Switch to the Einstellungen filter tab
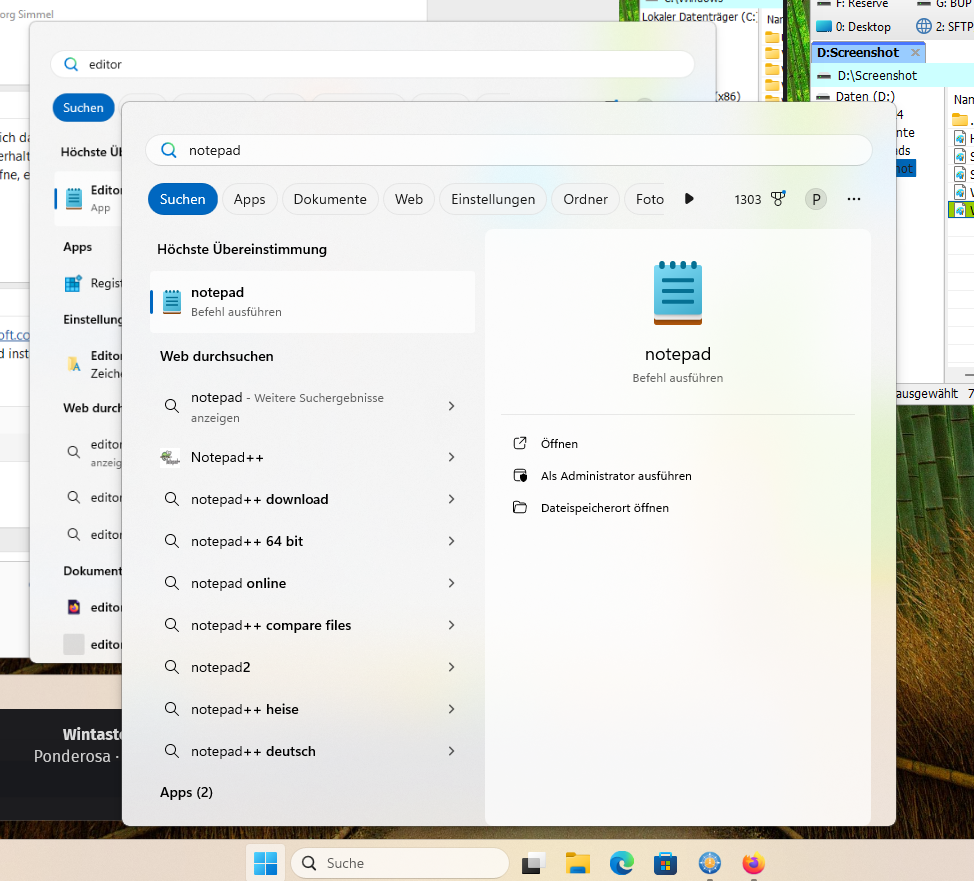Image resolution: width=974 pixels, height=881 pixels. pyautogui.click(x=493, y=199)
